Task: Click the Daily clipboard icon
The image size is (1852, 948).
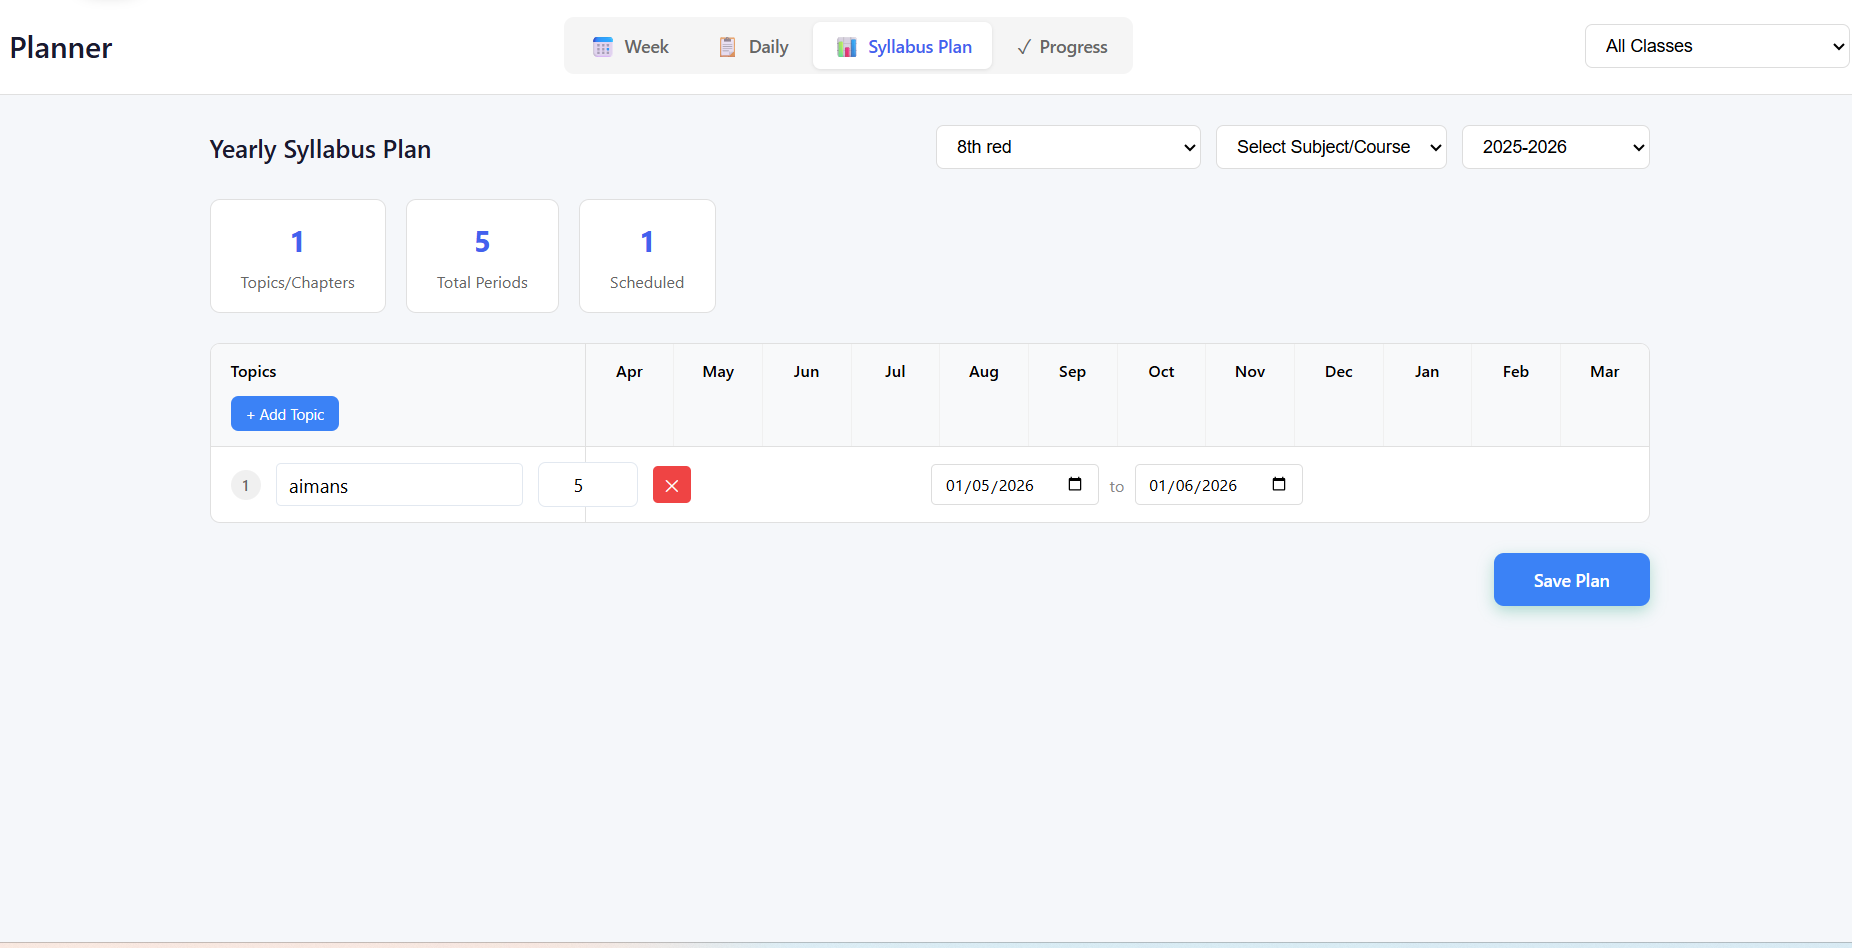Action: pyautogui.click(x=727, y=47)
